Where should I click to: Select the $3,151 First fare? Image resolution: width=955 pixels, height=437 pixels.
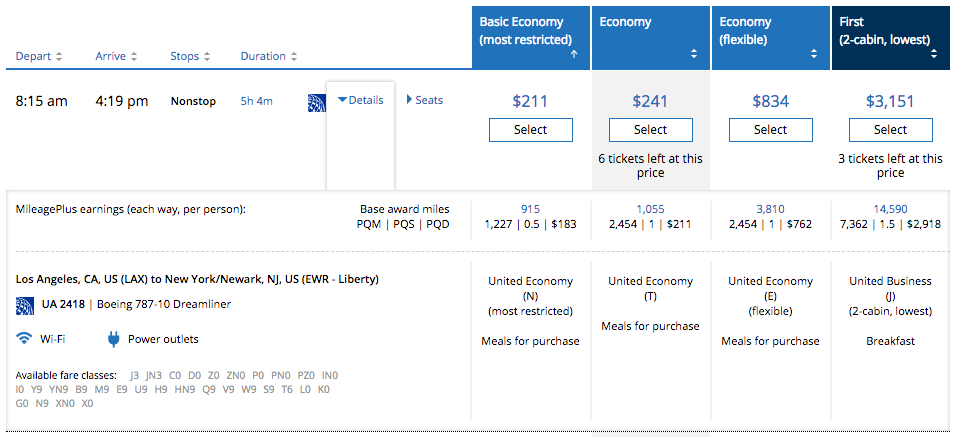891,130
